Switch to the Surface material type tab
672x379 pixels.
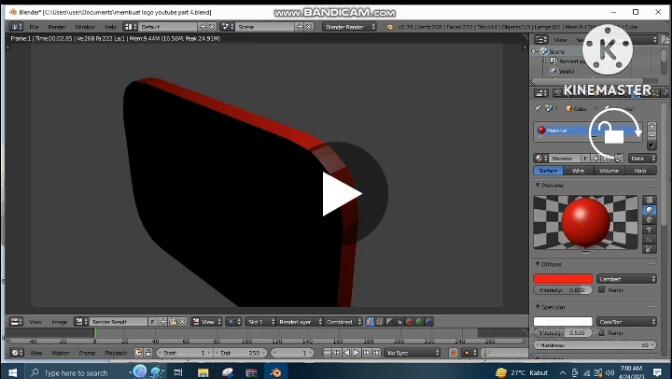[x=548, y=171]
